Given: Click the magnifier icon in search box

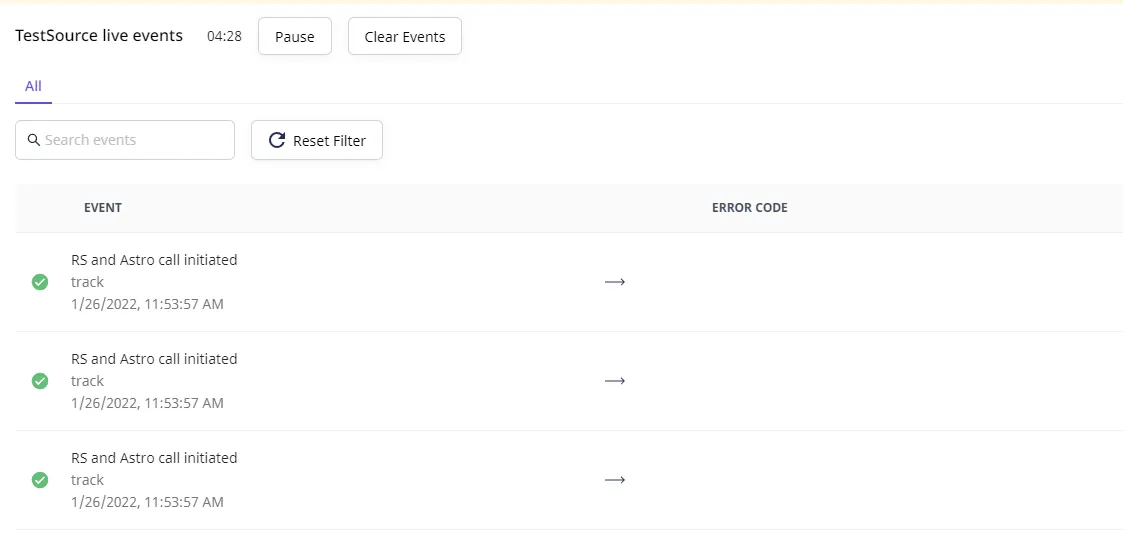Looking at the screenshot, I should coord(34,140).
